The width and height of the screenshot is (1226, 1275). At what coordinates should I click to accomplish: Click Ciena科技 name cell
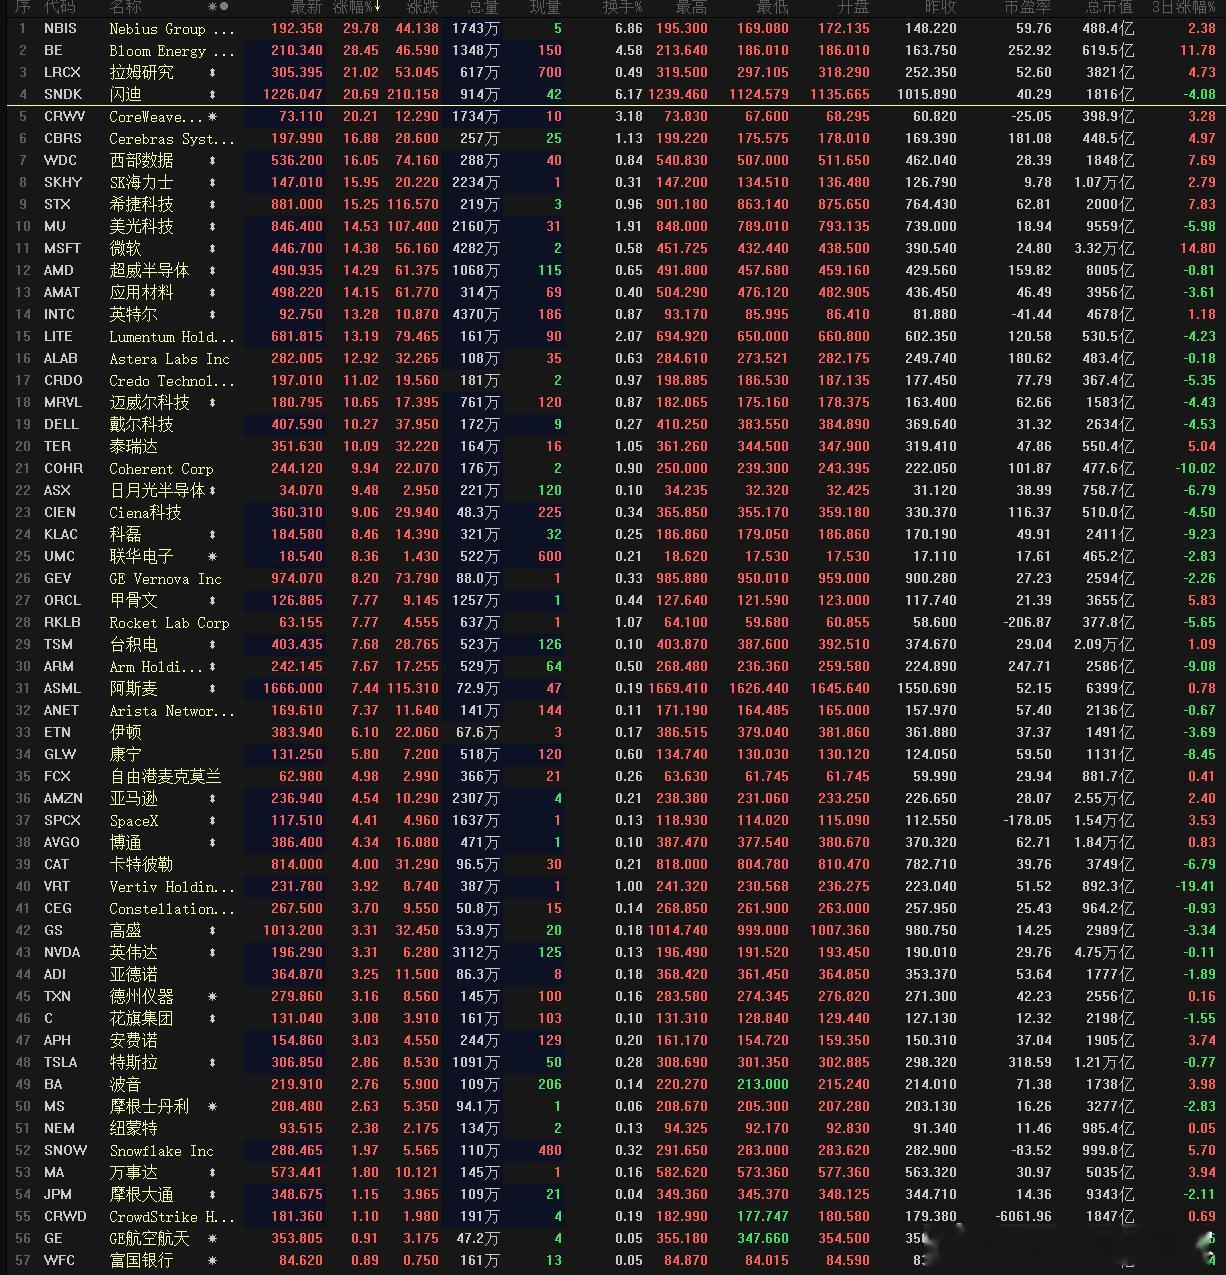pos(145,513)
